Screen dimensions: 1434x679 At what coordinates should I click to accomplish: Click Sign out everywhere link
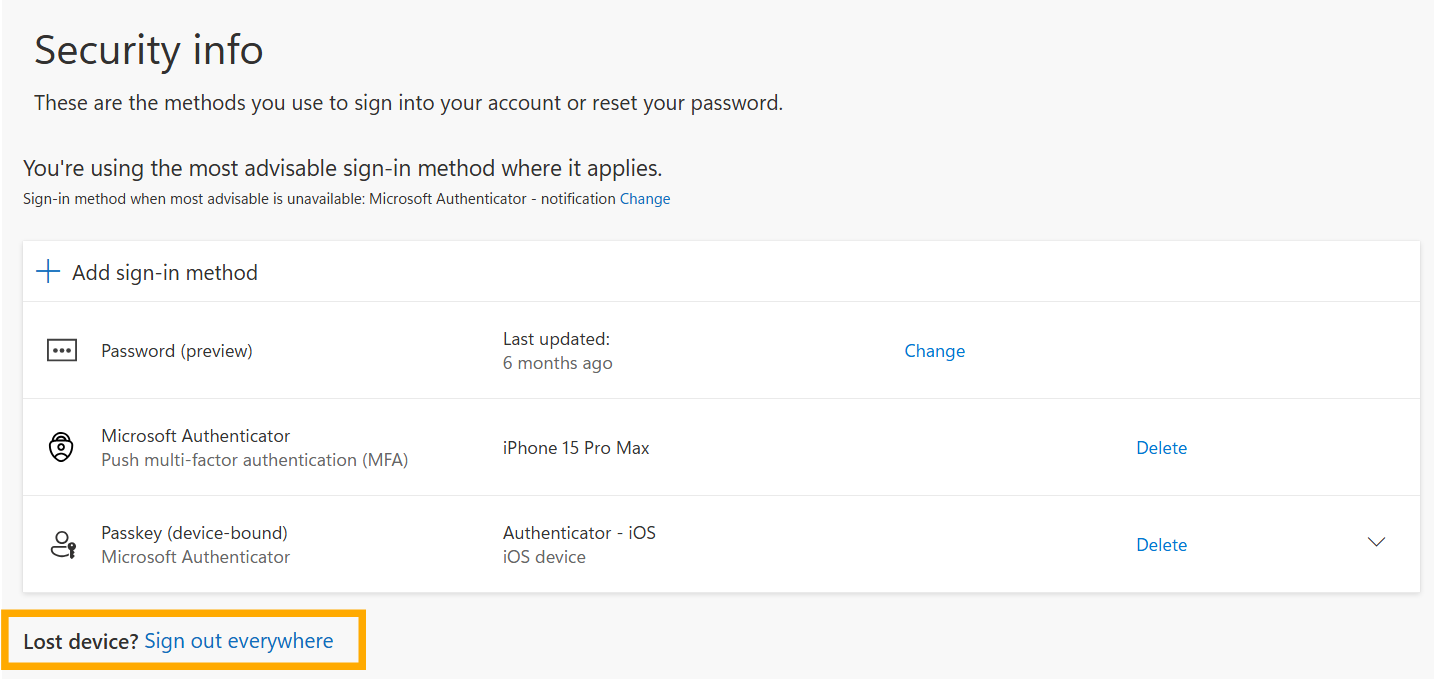pyautogui.click(x=239, y=641)
